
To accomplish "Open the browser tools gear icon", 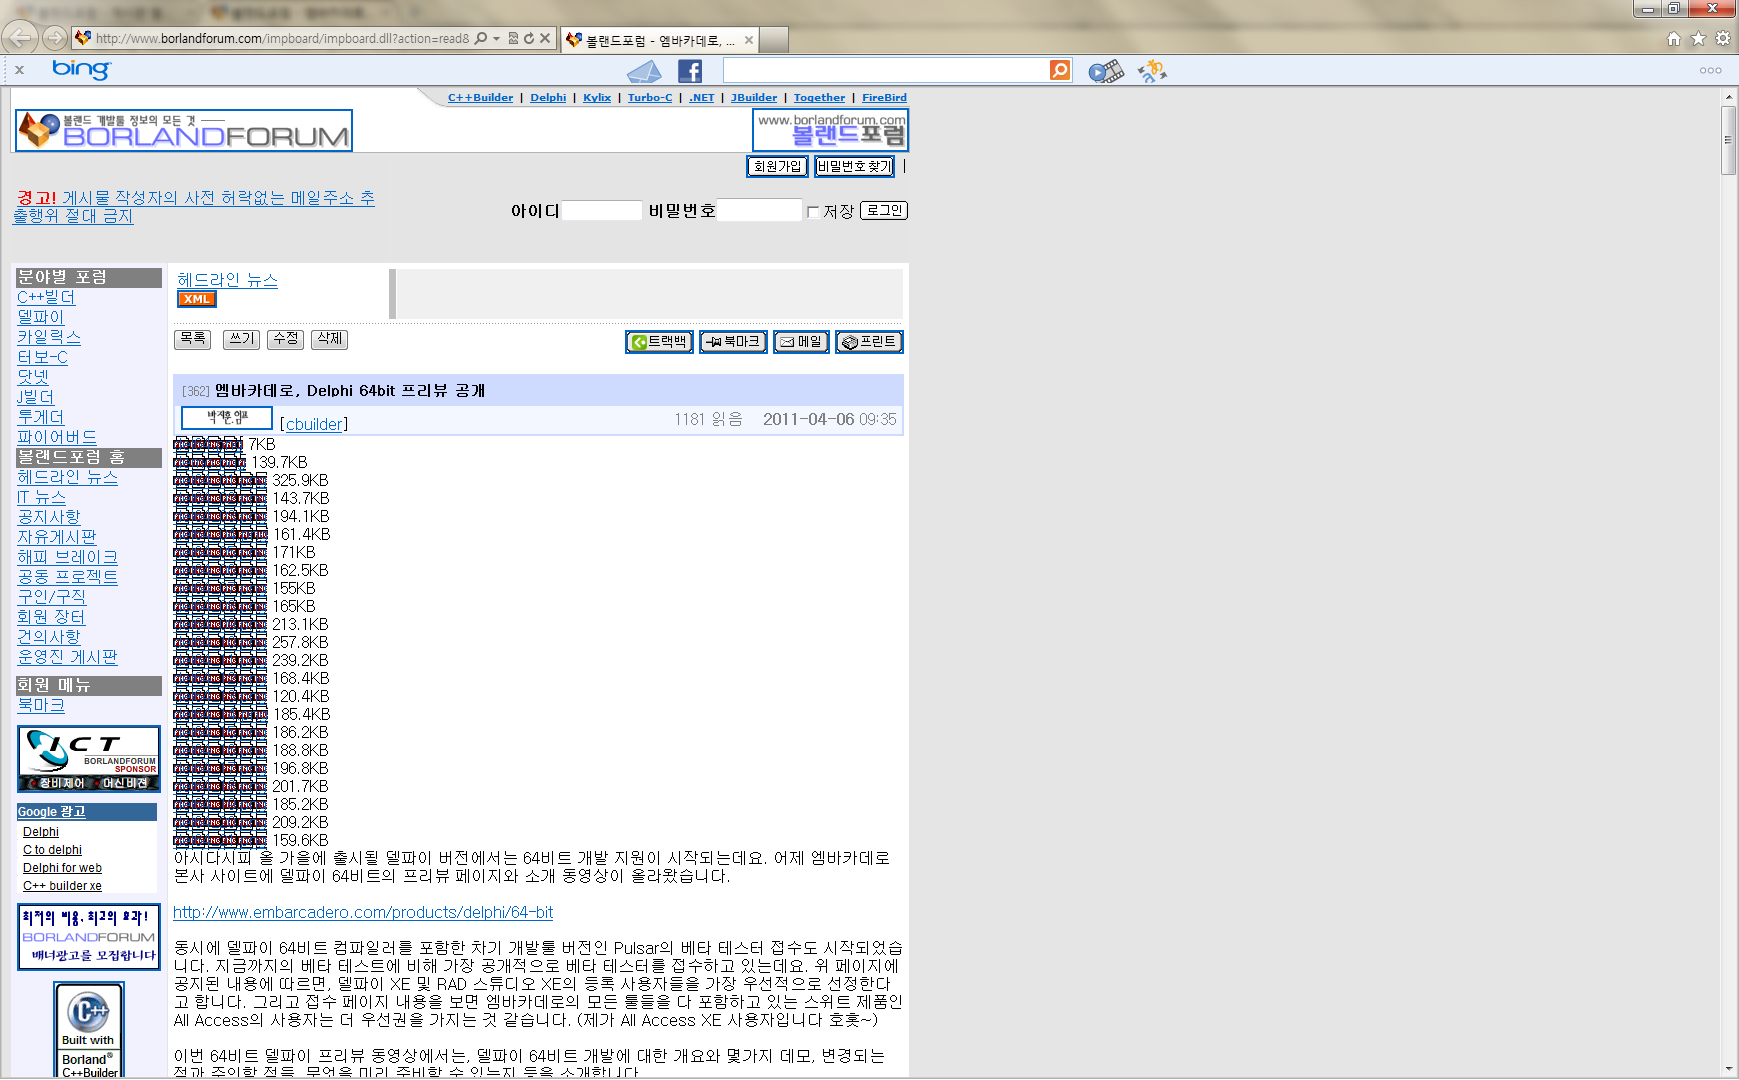I will [x=1722, y=39].
